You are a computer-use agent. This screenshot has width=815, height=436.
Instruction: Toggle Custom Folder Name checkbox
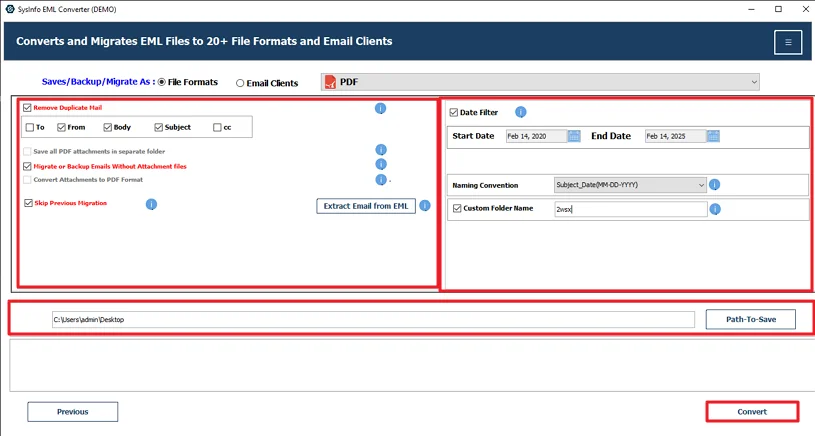[x=457, y=208]
